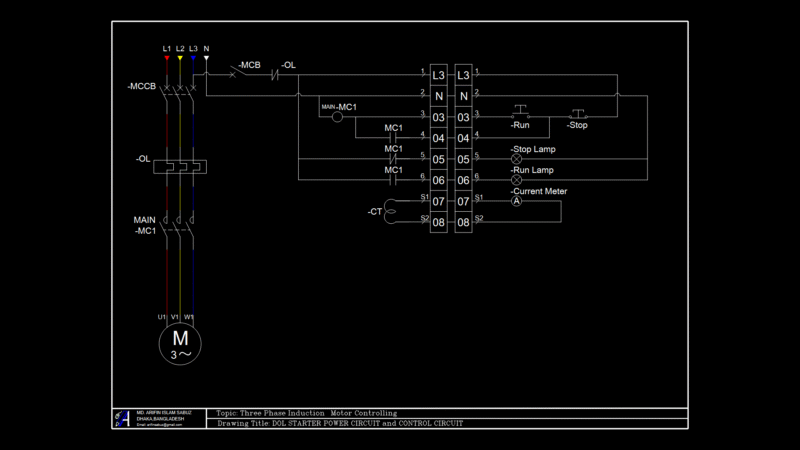Screen dimensions: 800x450
Task: Select the Stop Lamp crossed-circle symbol
Action: click(x=516, y=159)
